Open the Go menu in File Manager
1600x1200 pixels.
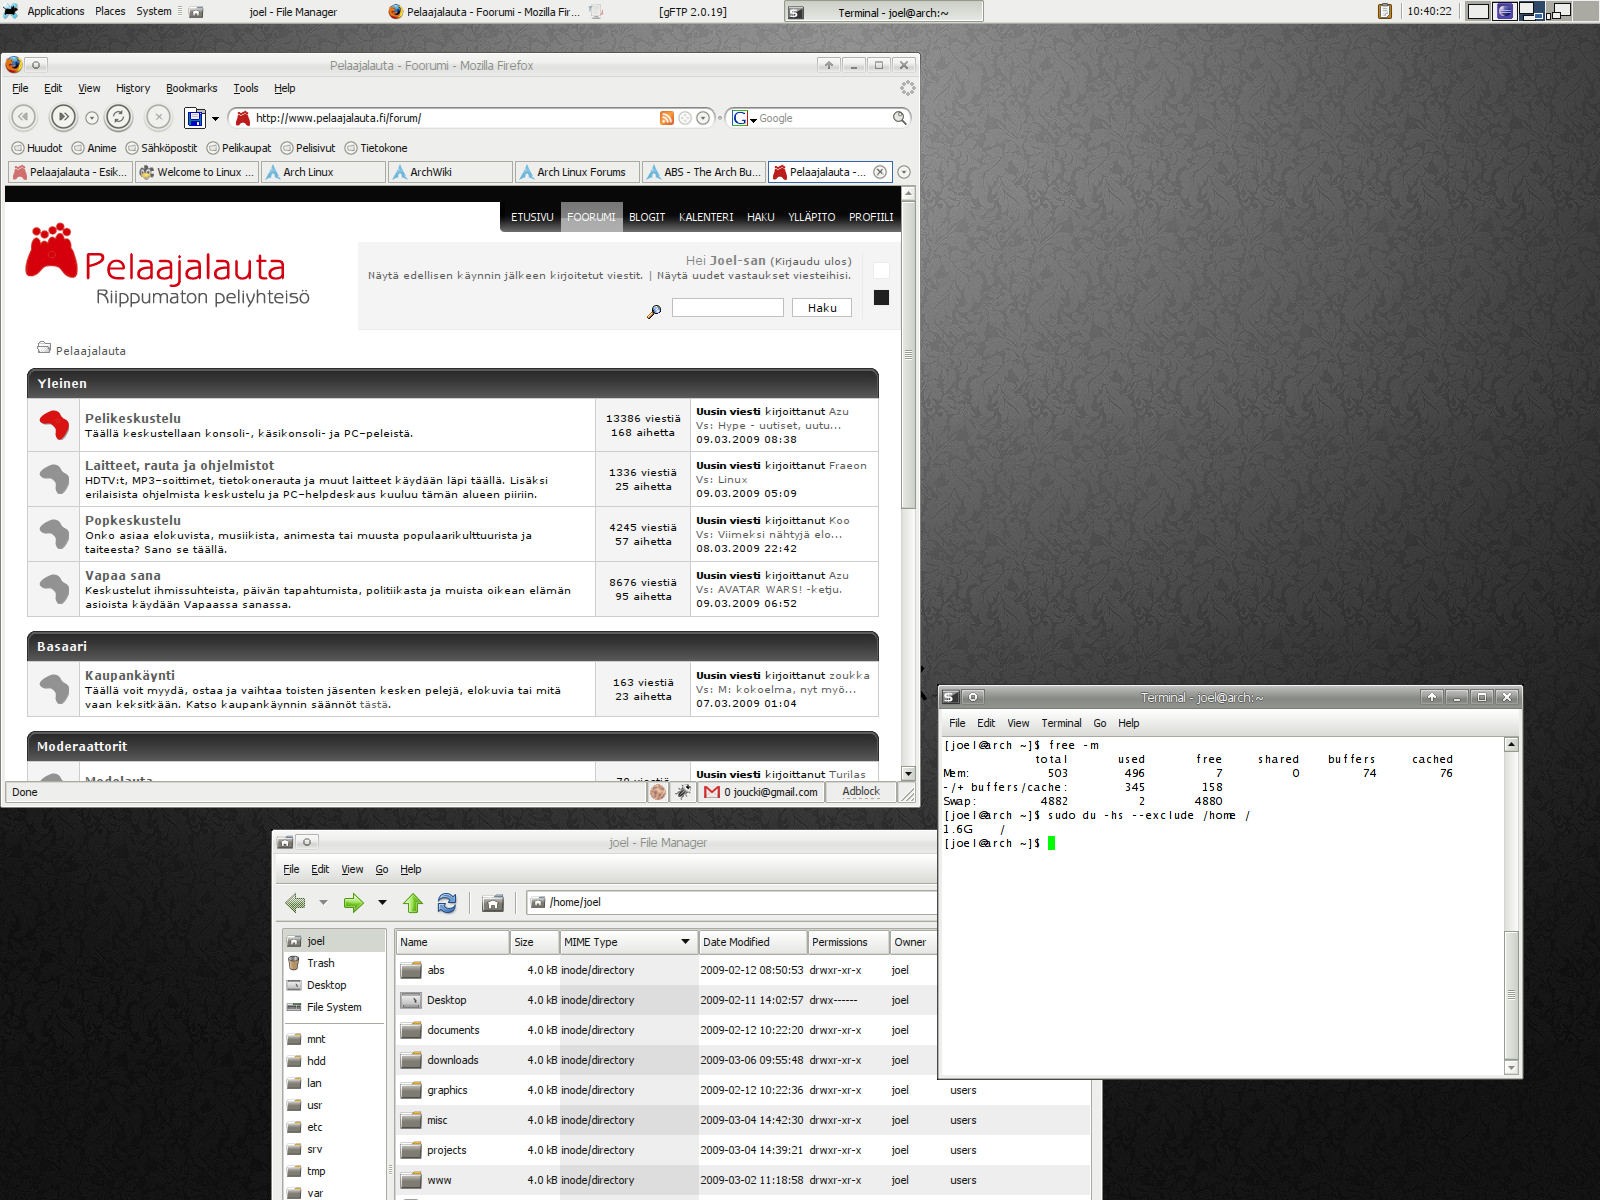pos(382,869)
